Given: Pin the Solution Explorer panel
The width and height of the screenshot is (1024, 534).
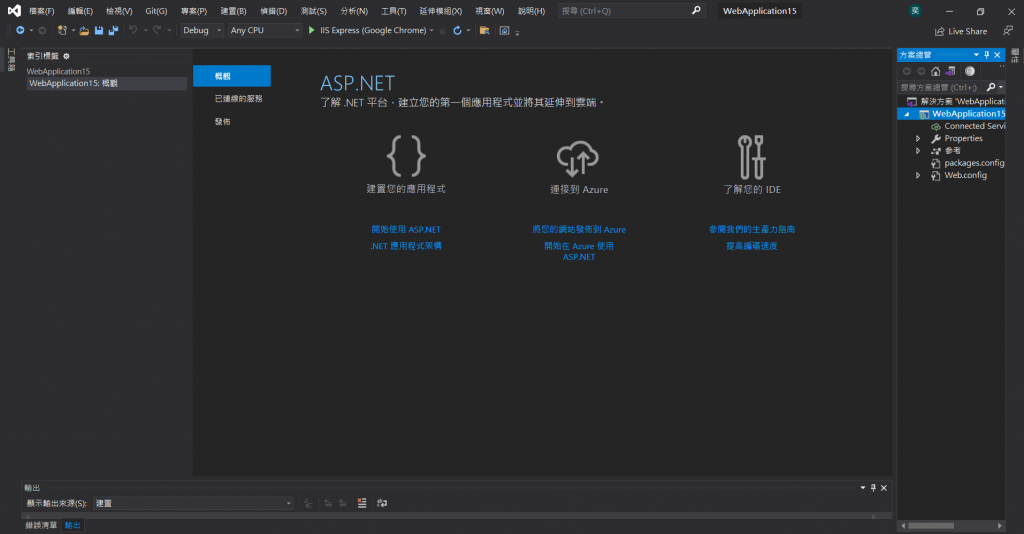Looking at the screenshot, I should point(987,55).
